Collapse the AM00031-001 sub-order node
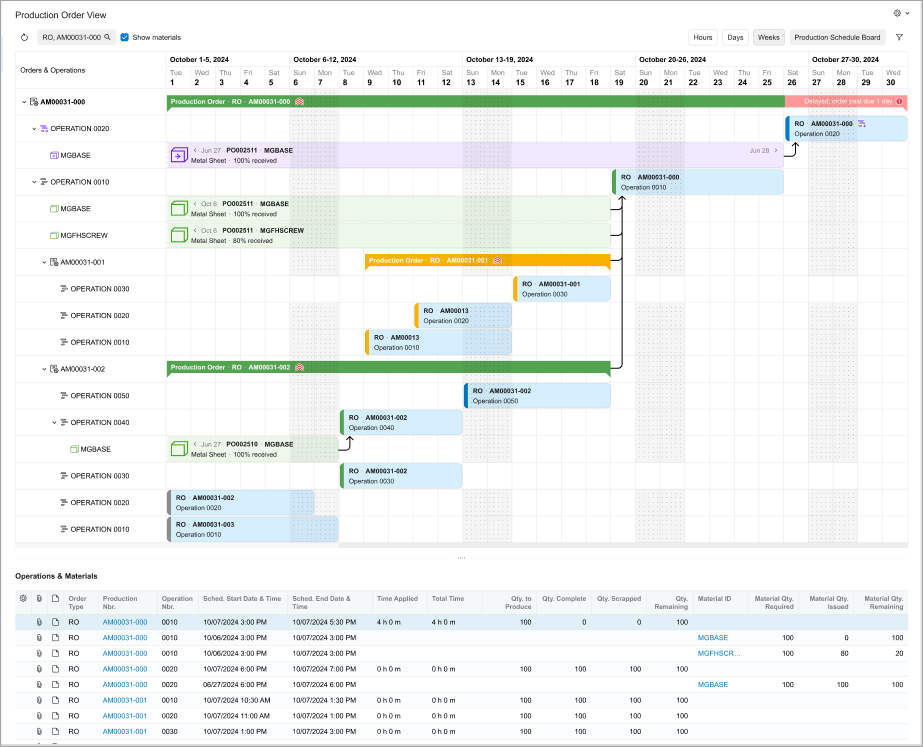Viewport: 923px width, 747px height. tap(44, 262)
